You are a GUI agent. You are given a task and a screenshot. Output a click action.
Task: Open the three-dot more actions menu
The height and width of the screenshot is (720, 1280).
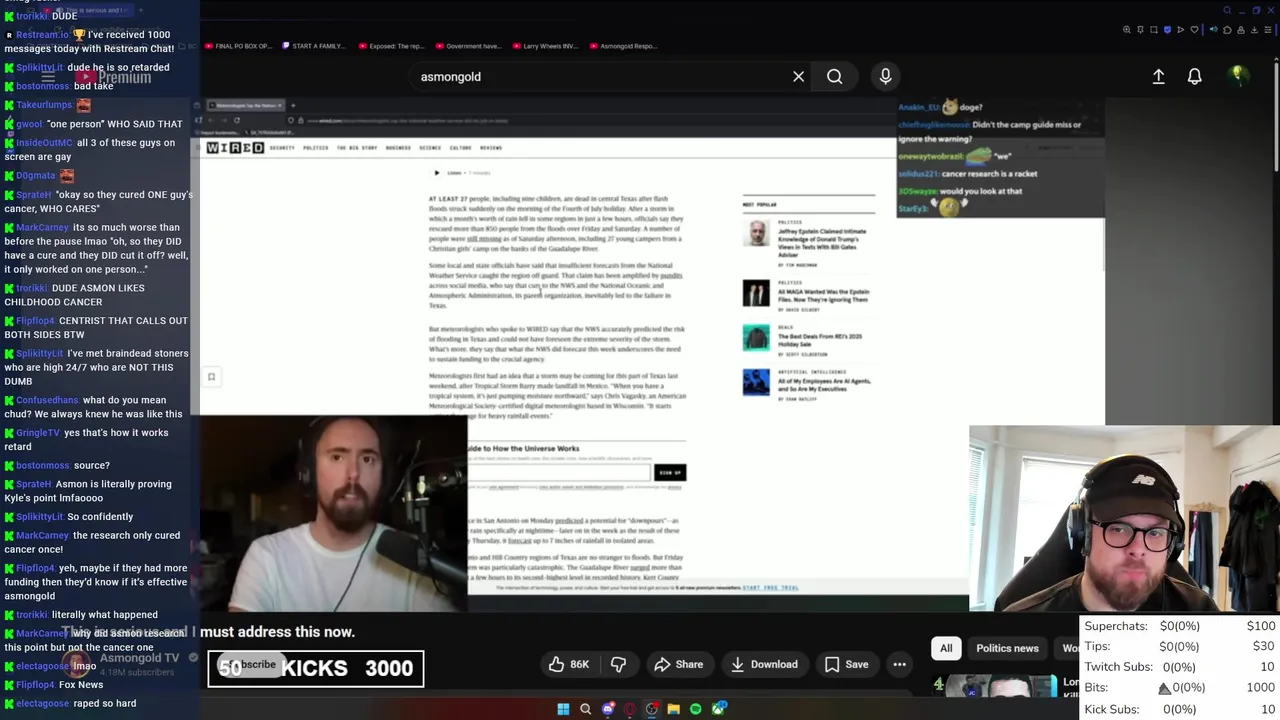coord(899,664)
